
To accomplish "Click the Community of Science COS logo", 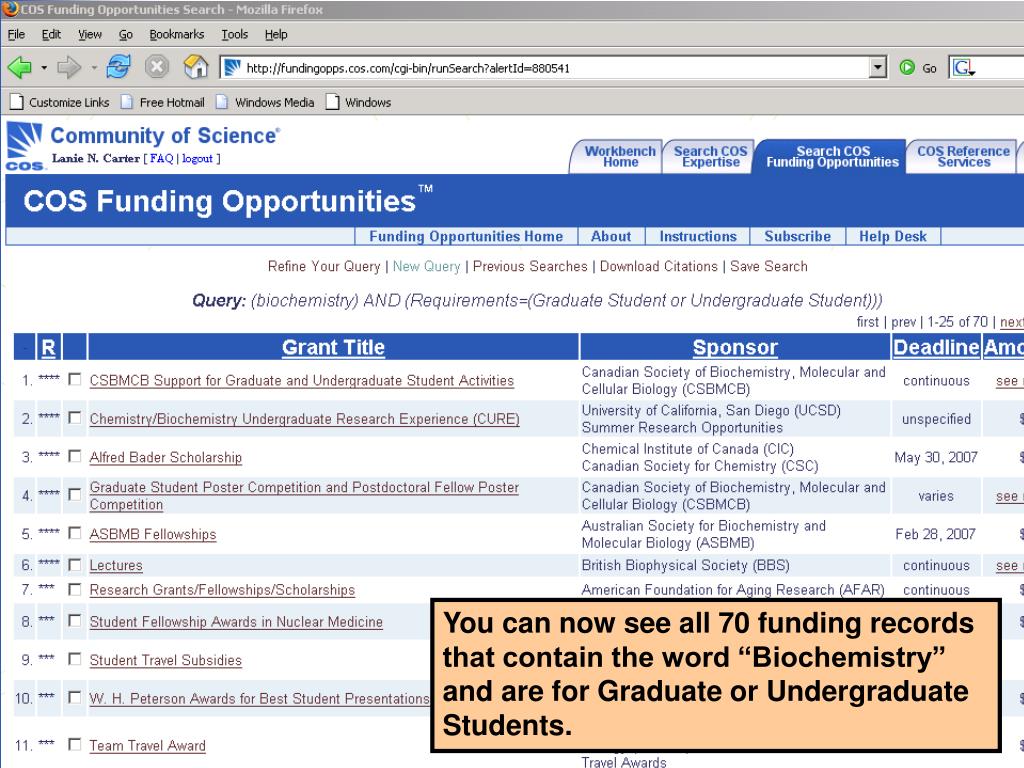I will [25, 147].
